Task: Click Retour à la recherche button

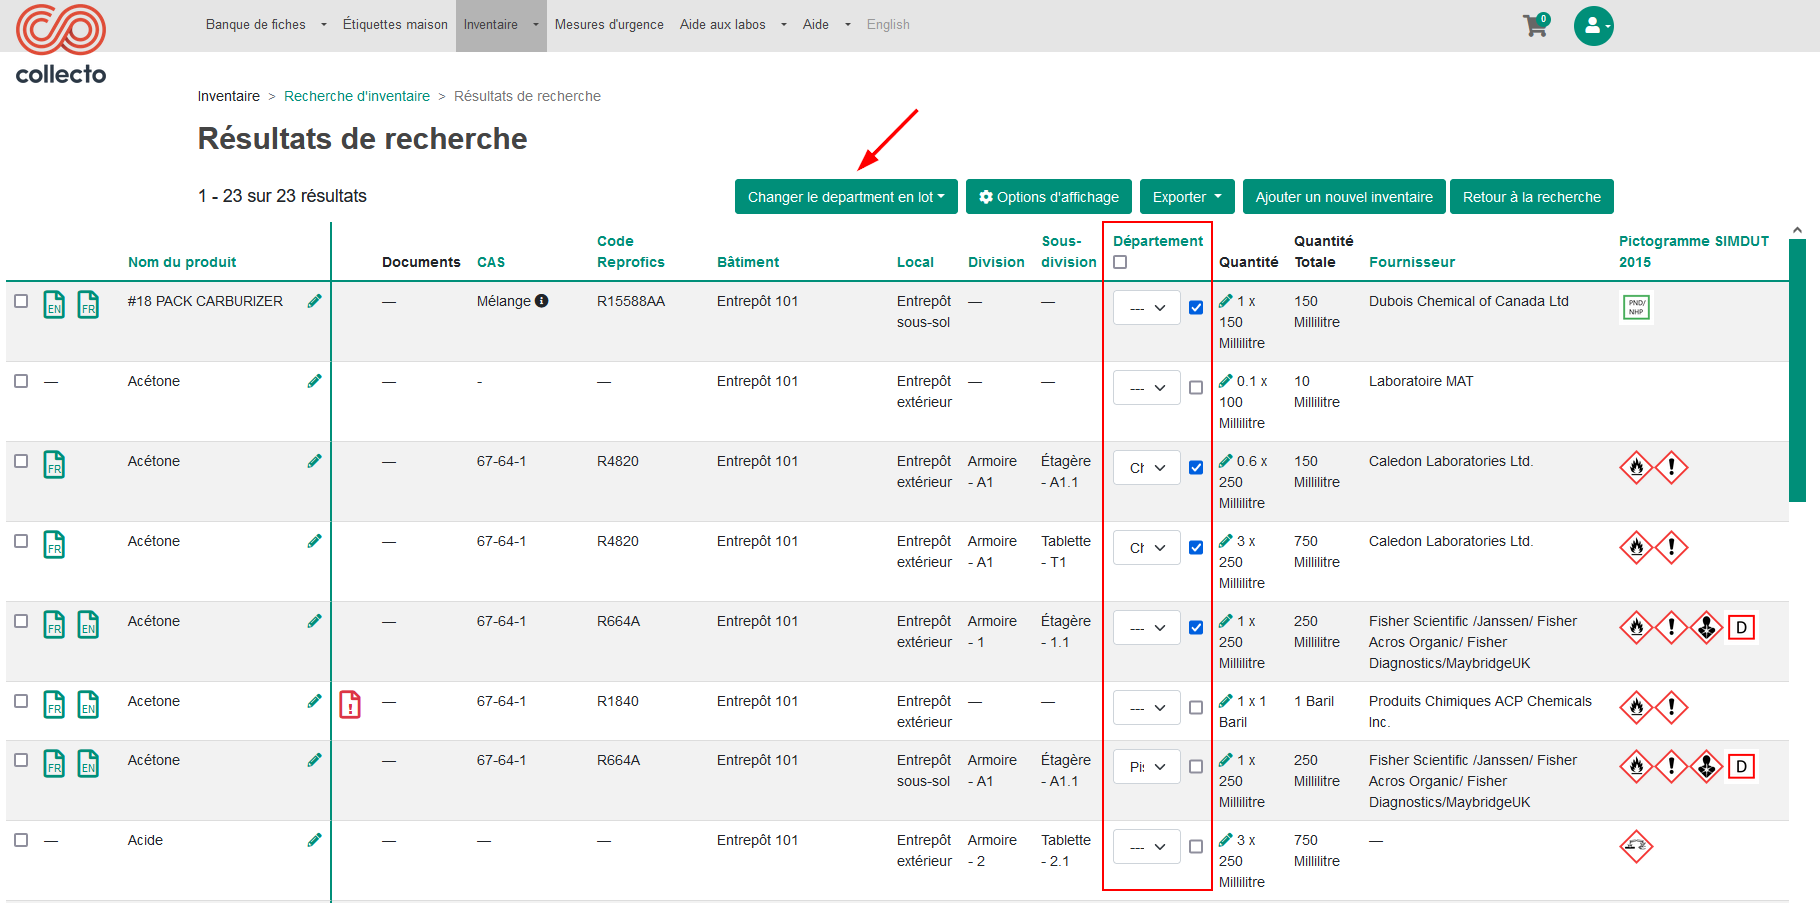Action: click(x=1532, y=197)
